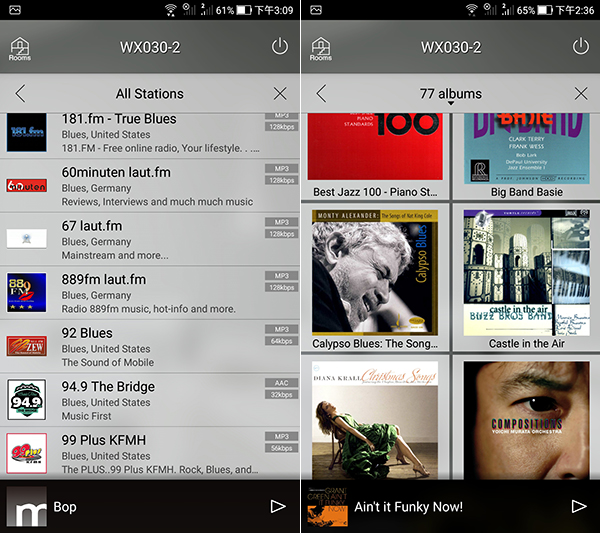
Task: Tap the Castle in the Air title
Action: click(527, 344)
